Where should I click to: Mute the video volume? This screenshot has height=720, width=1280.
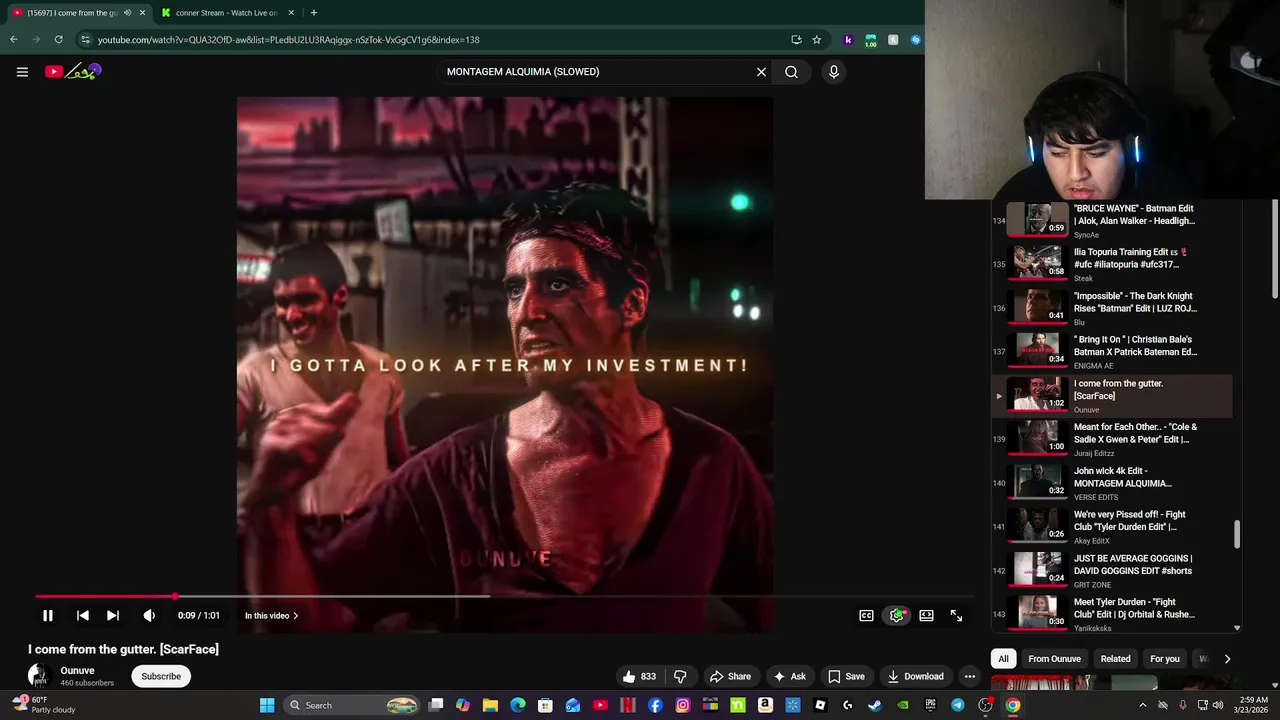click(x=149, y=616)
